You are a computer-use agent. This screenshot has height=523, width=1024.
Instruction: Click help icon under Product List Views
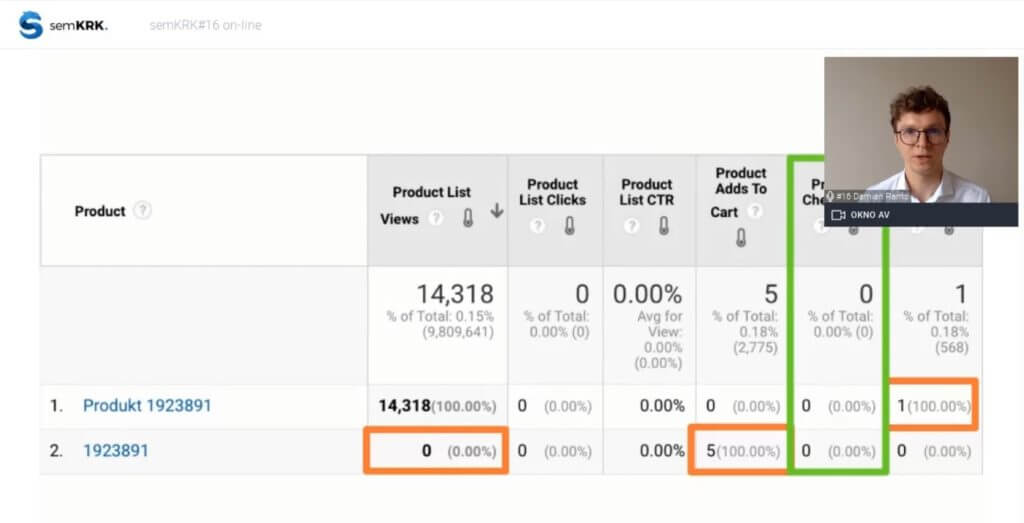[x=436, y=219]
